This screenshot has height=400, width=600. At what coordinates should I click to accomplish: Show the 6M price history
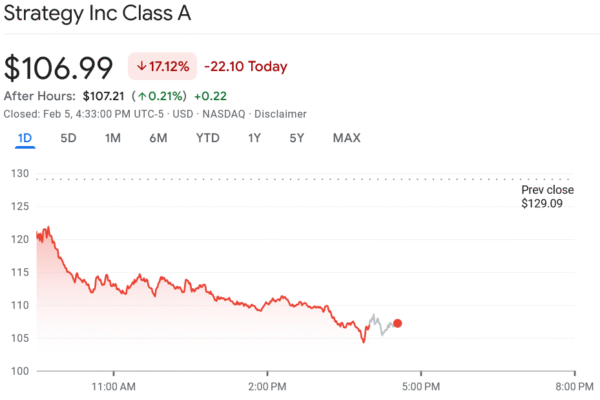click(158, 138)
